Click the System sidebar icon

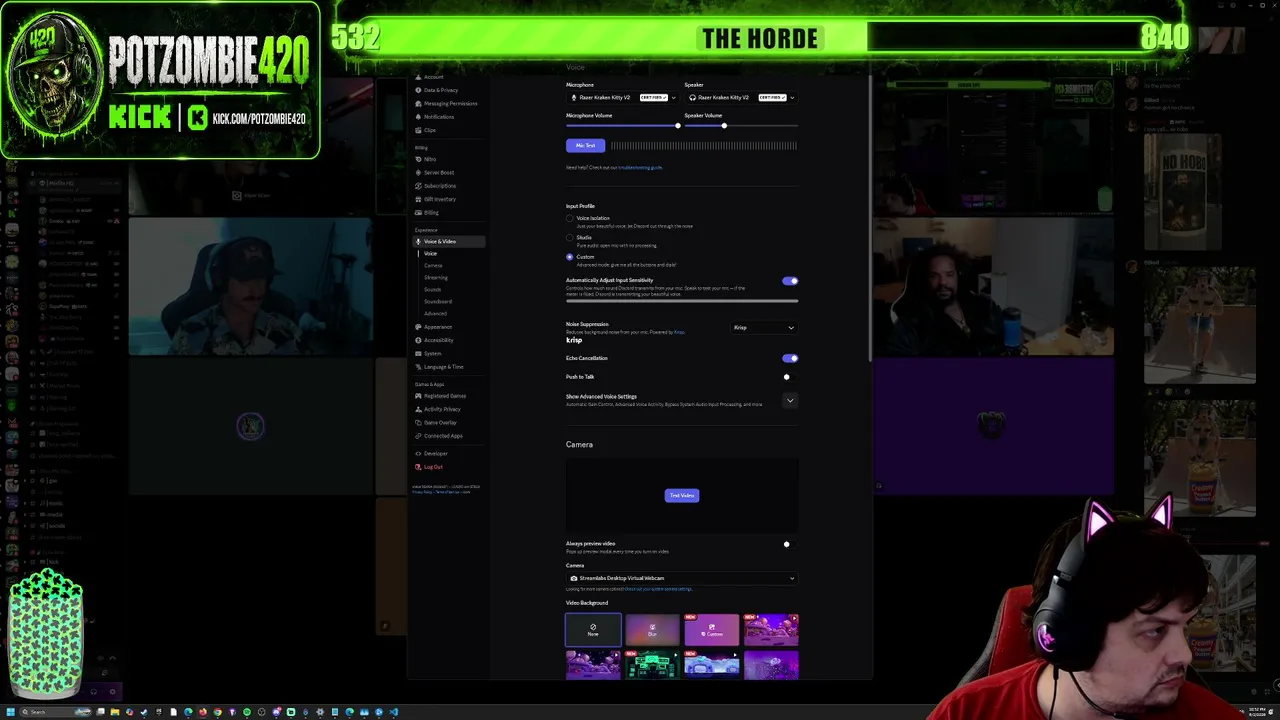418,353
